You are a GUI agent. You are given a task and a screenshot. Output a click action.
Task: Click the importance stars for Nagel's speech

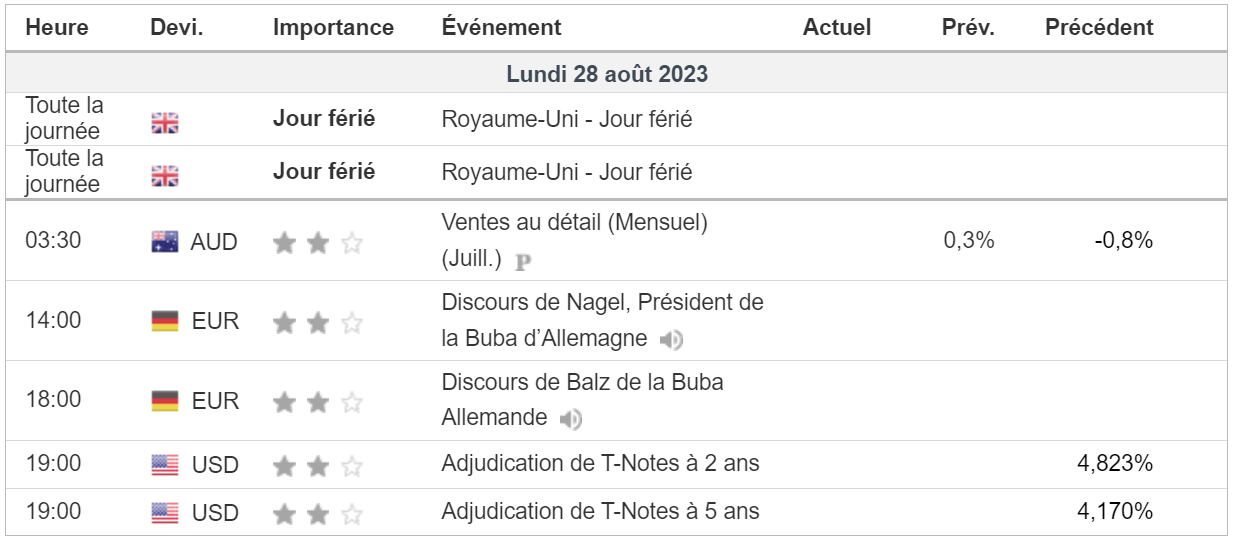pos(317,322)
